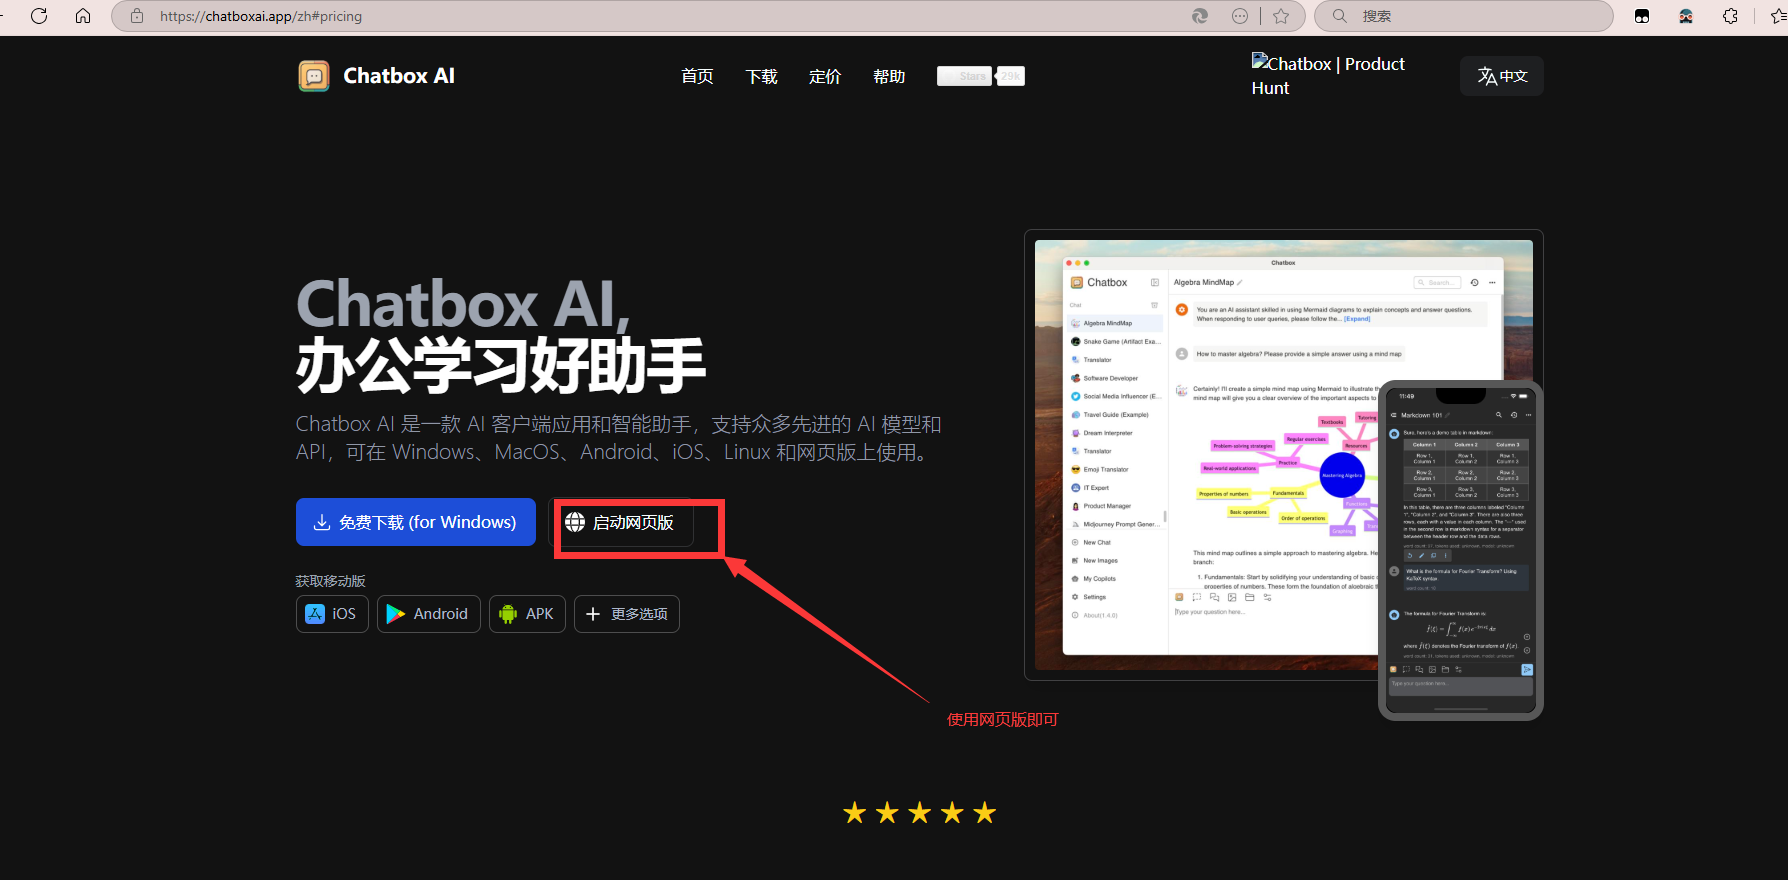Image resolution: width=1788 pixels, height=880 pixels.
Task: Reload the page with the refresh icon
Action: tap(39, 16)
